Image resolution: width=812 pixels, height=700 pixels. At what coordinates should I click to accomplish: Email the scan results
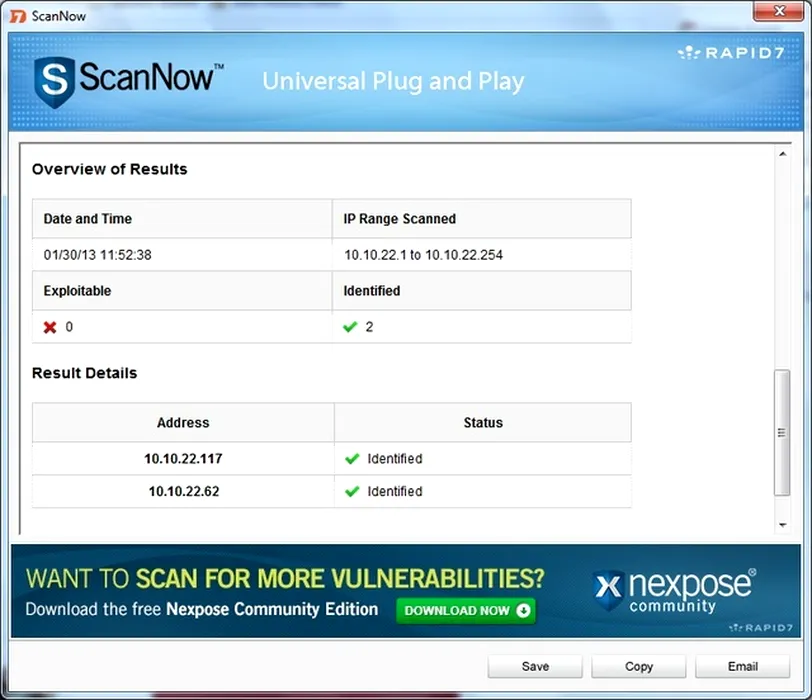point(742,667)
